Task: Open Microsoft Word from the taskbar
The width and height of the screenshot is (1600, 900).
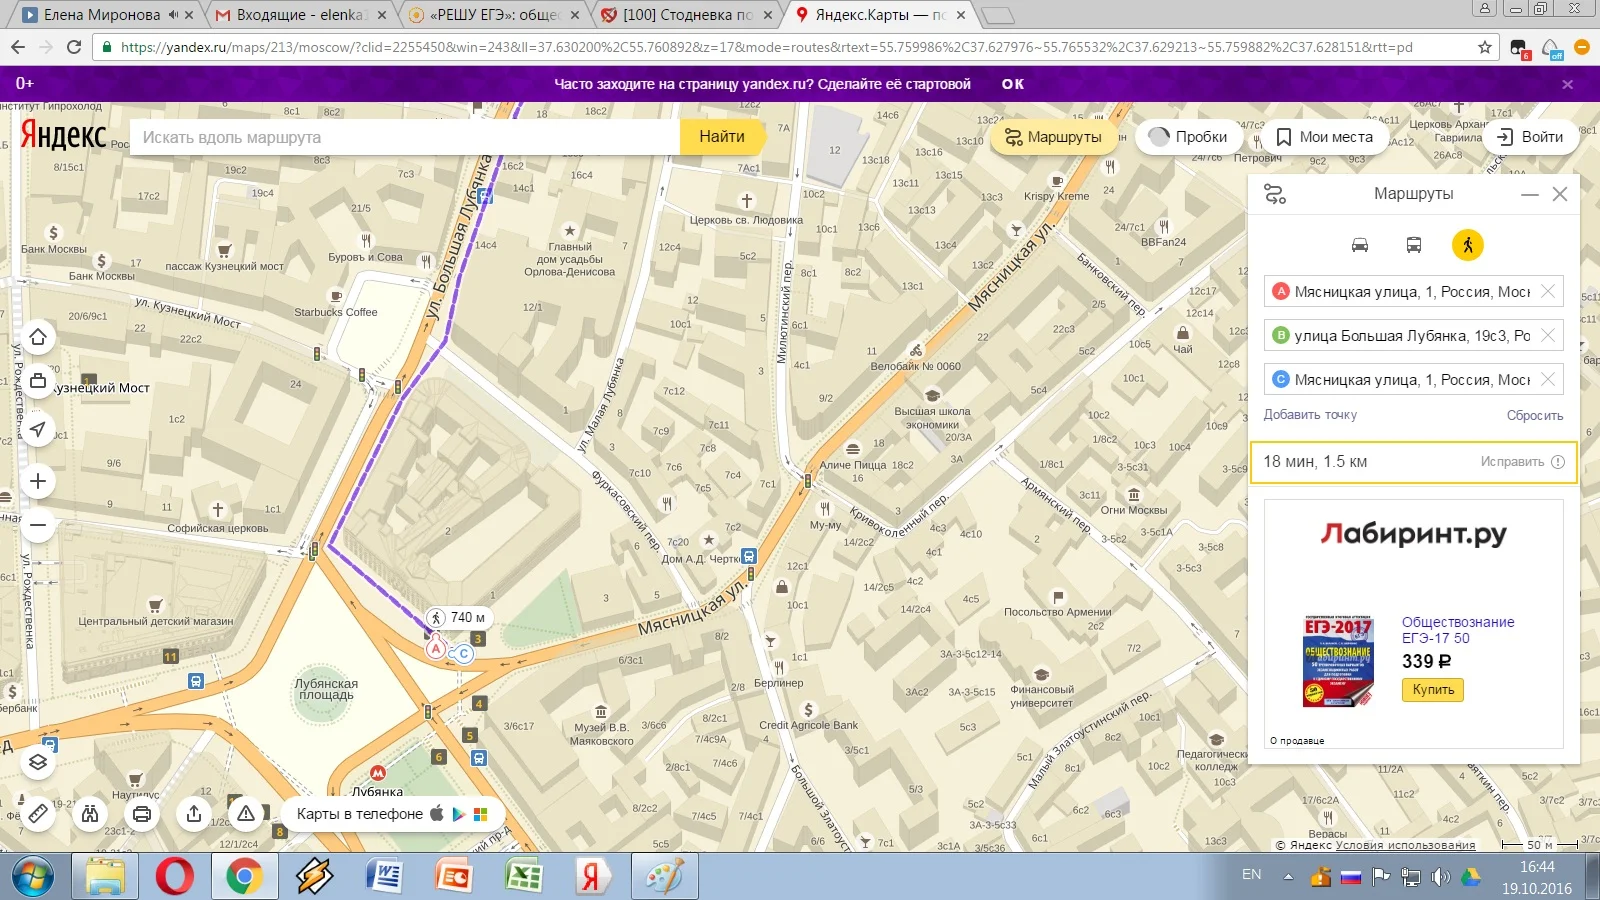Action: (384, 877)
